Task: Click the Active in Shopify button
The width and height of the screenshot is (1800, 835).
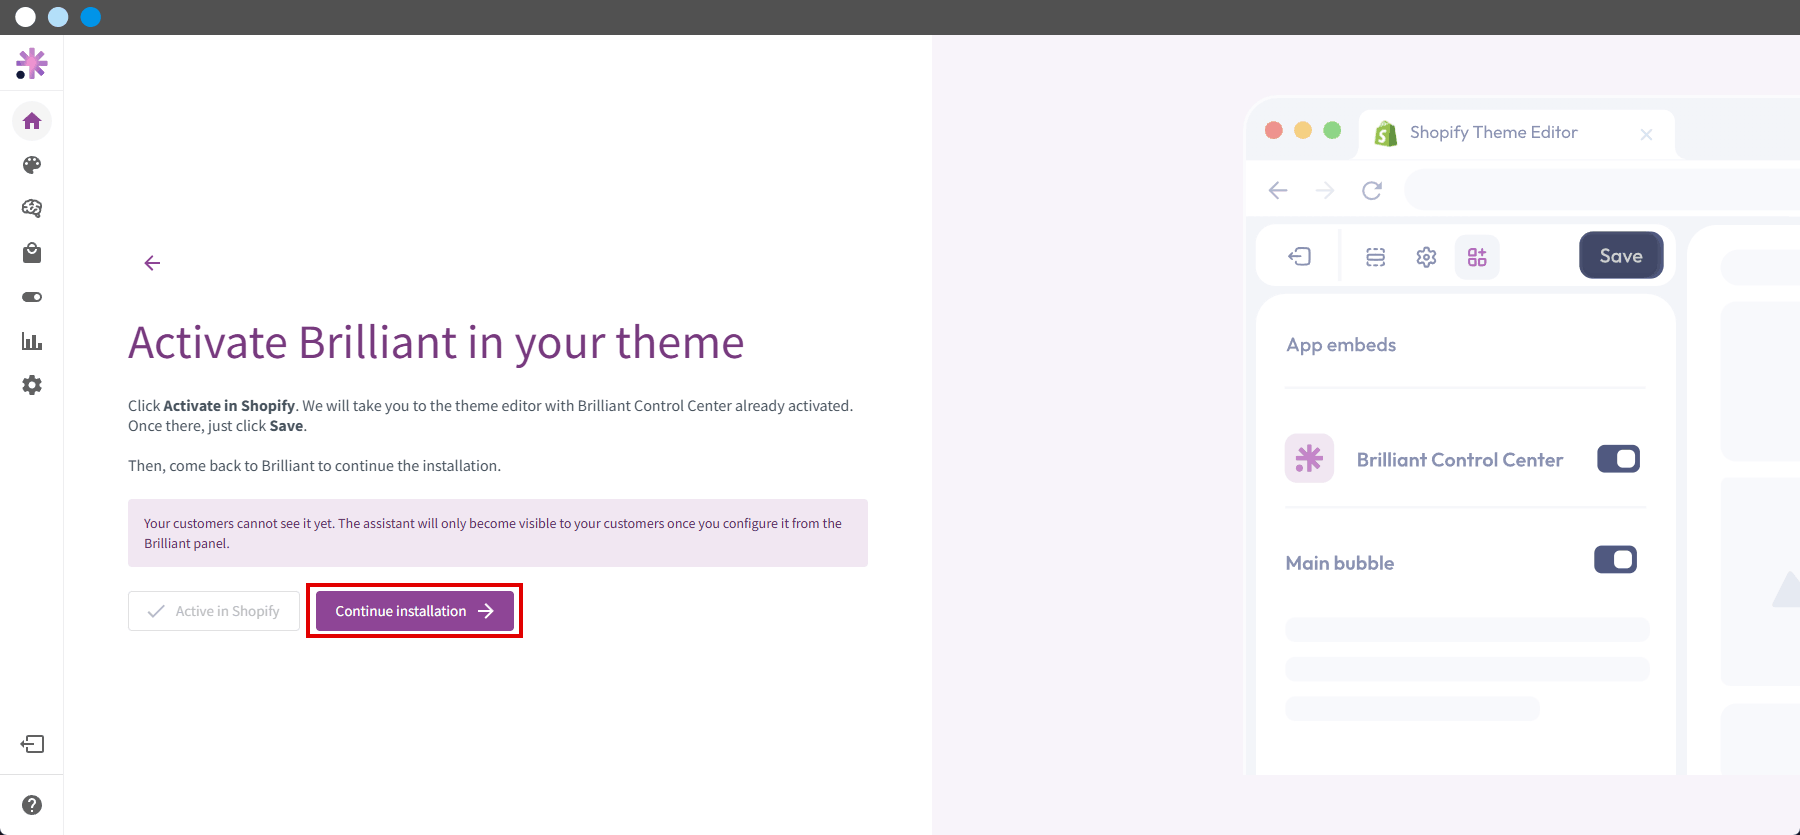Action: pyautogui.click(x=214, y=611)
